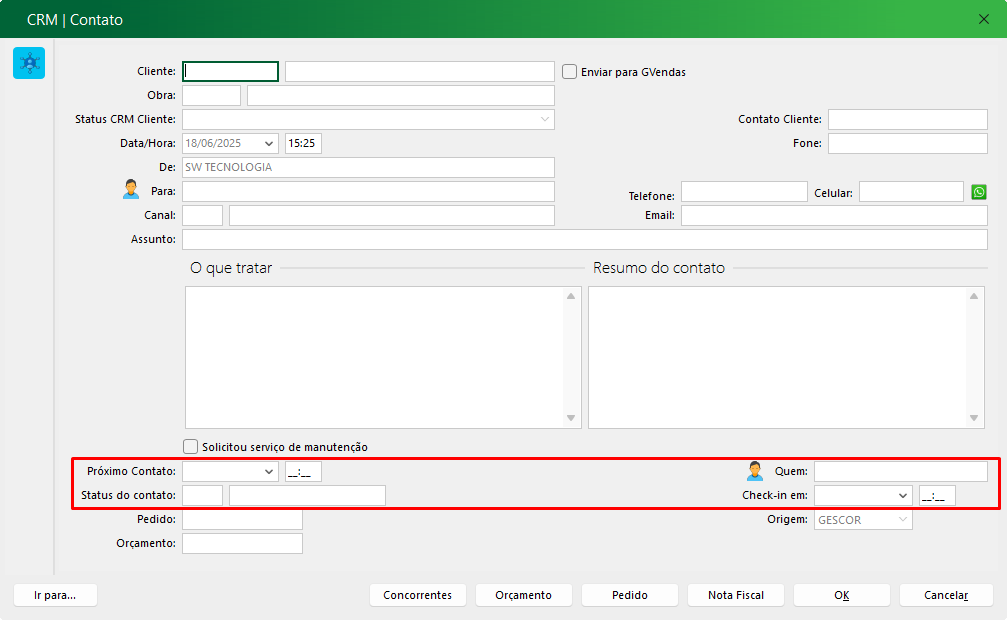
Task: Expand the Check-in em date dropdown
Action: (901, 496)
